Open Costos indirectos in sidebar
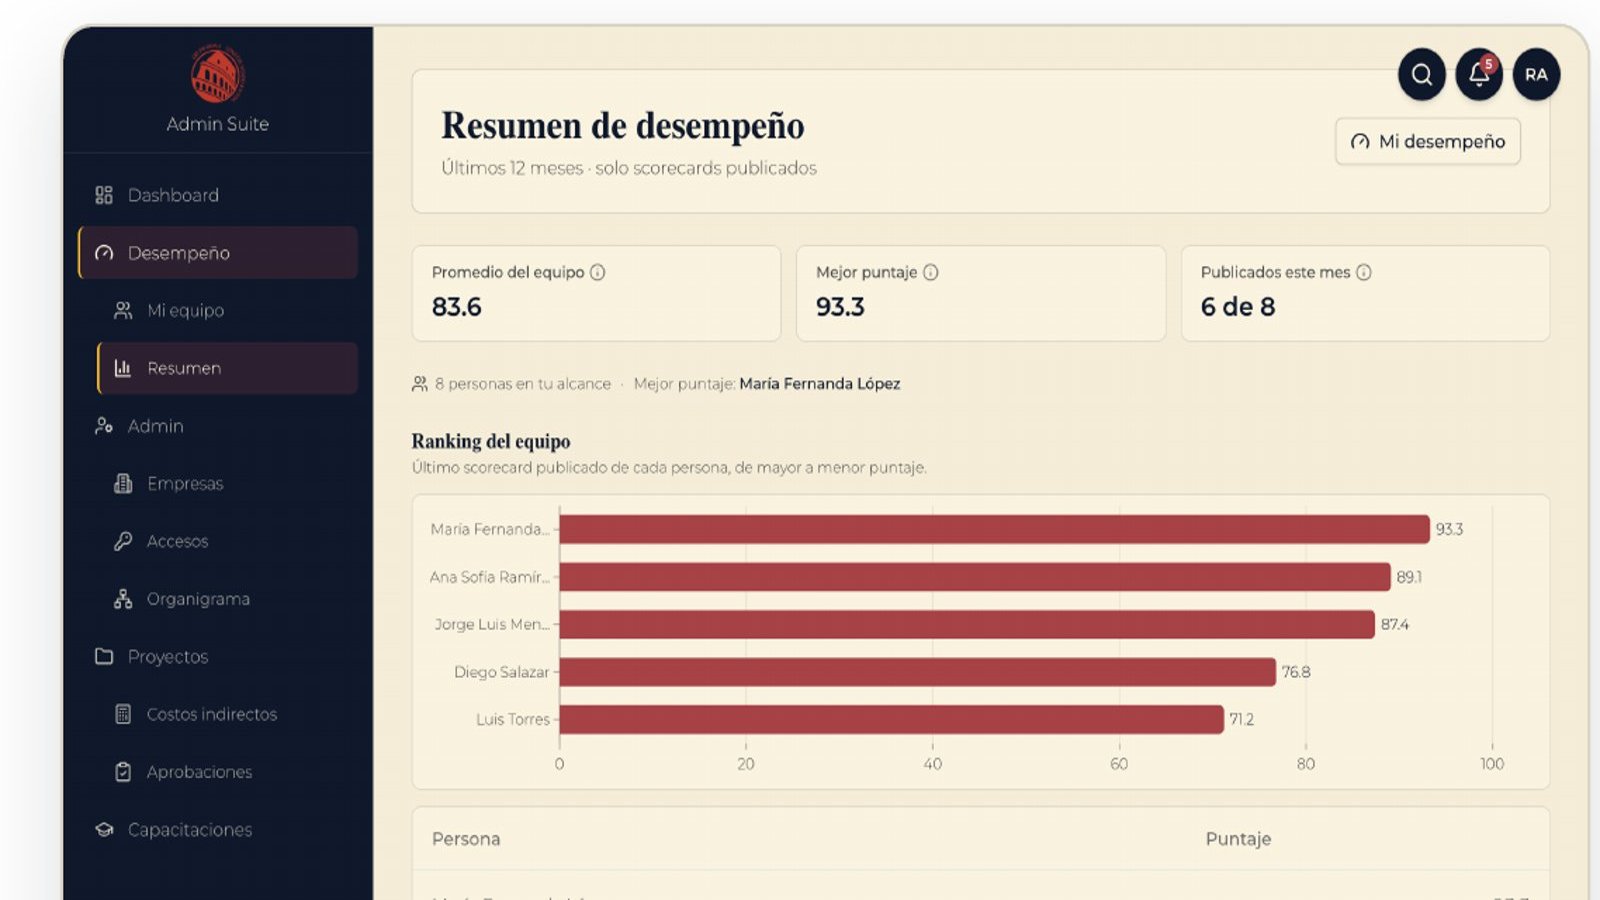Viewport: 1600px width, 900px height. (227, 714)
